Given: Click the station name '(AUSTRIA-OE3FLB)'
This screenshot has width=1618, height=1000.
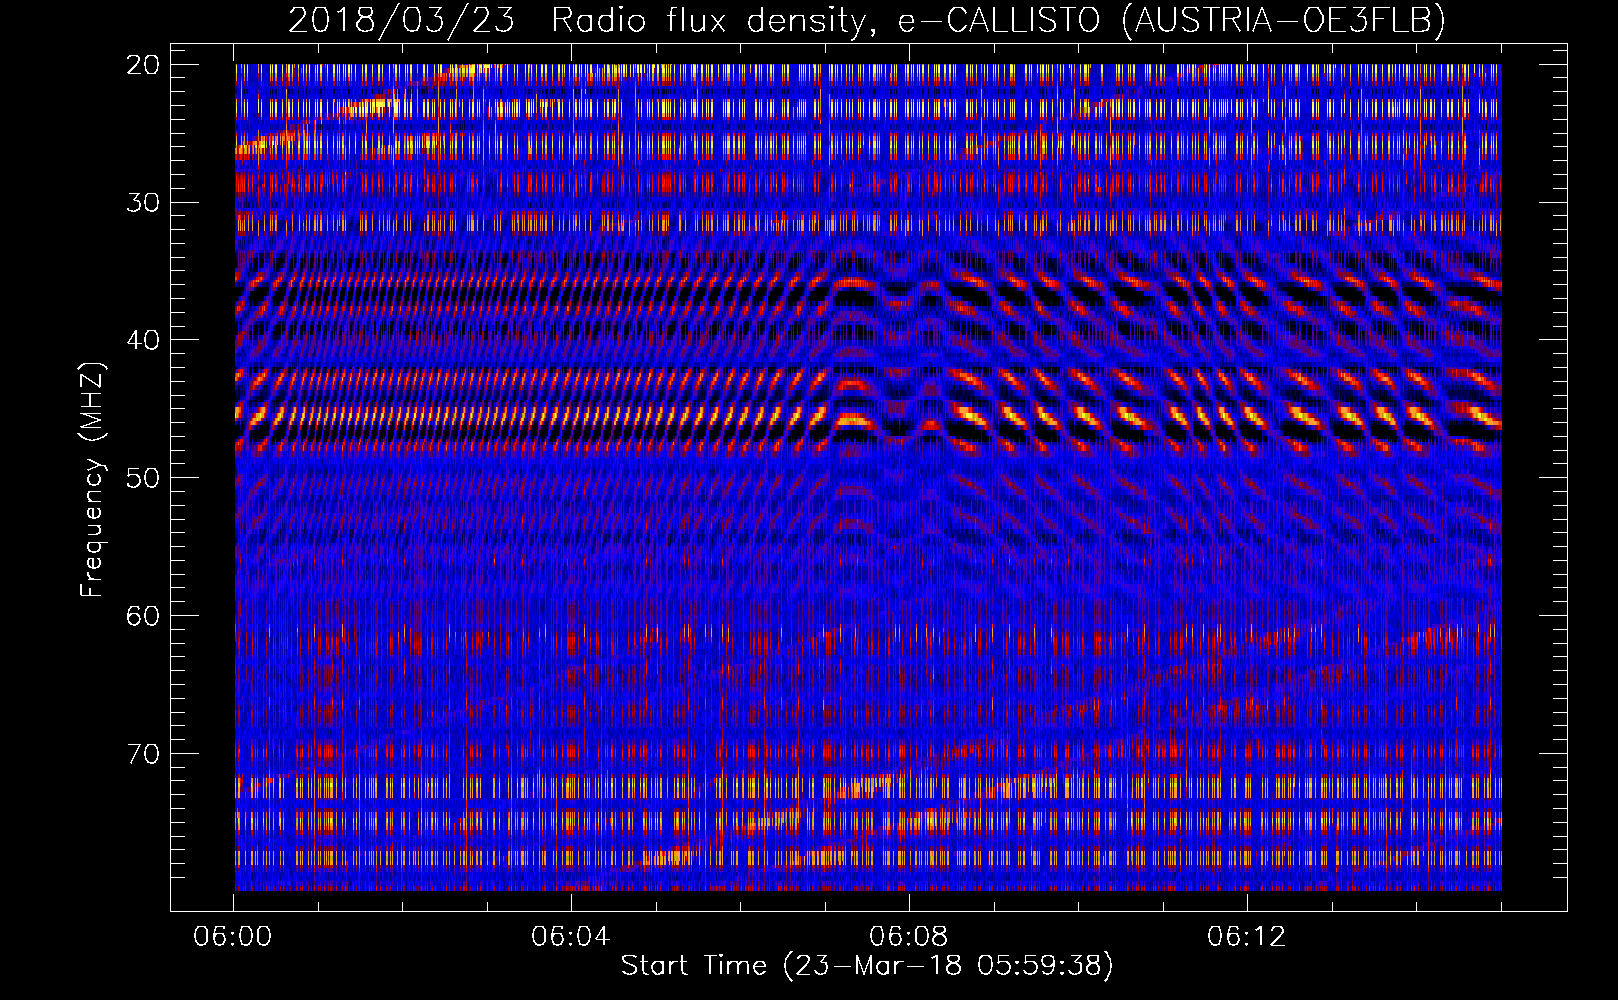Looking at the screenshot, I should click(x=1283, y=20).
